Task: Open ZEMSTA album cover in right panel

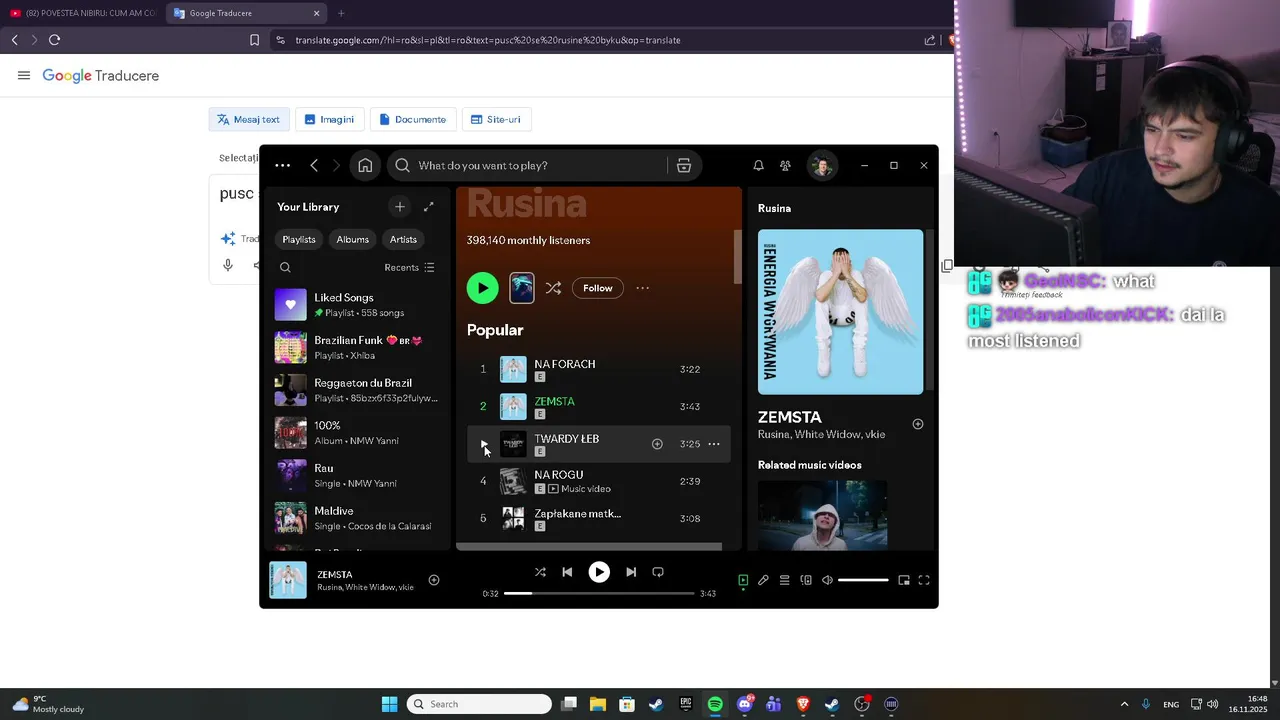Action: pos(841,312)
